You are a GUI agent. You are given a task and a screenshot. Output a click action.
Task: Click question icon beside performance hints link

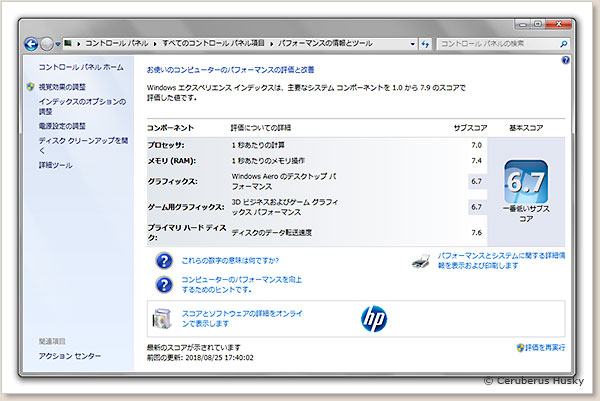pyautogui.click(x=164, y=285)
